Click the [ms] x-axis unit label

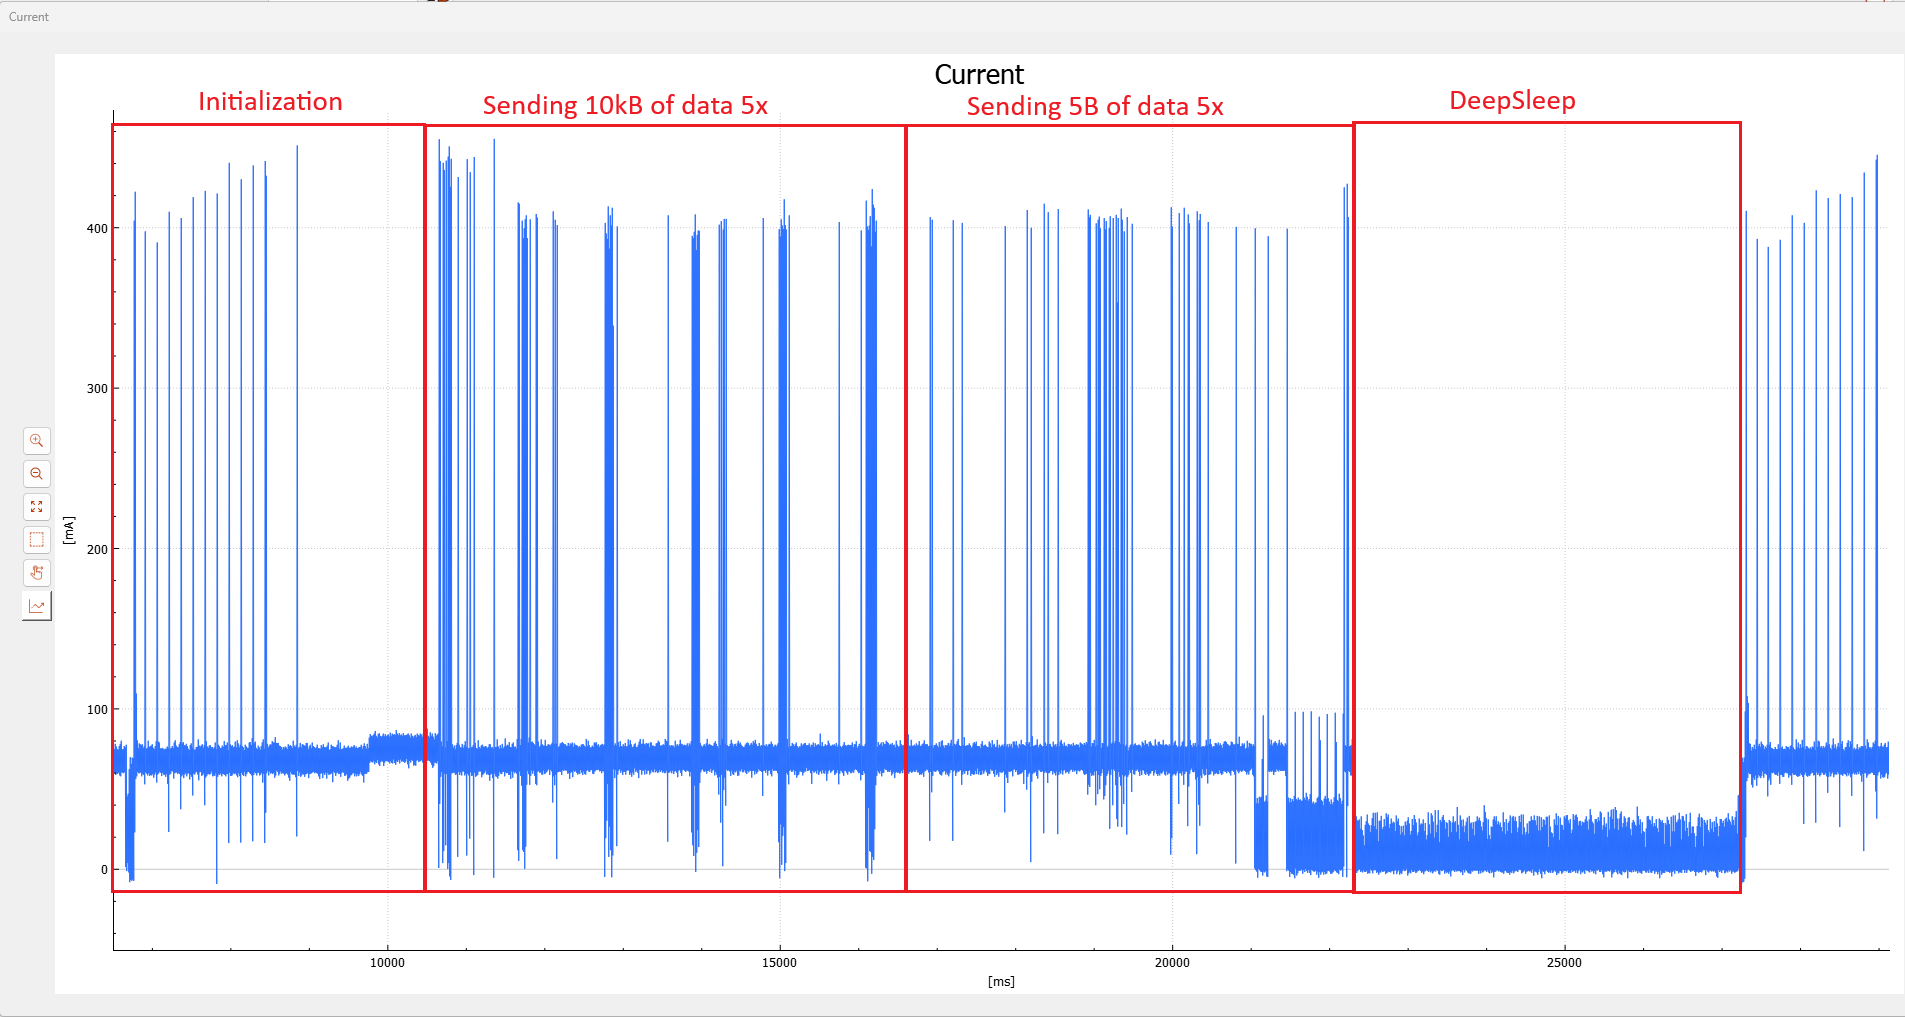click(x=1001, y=982)
